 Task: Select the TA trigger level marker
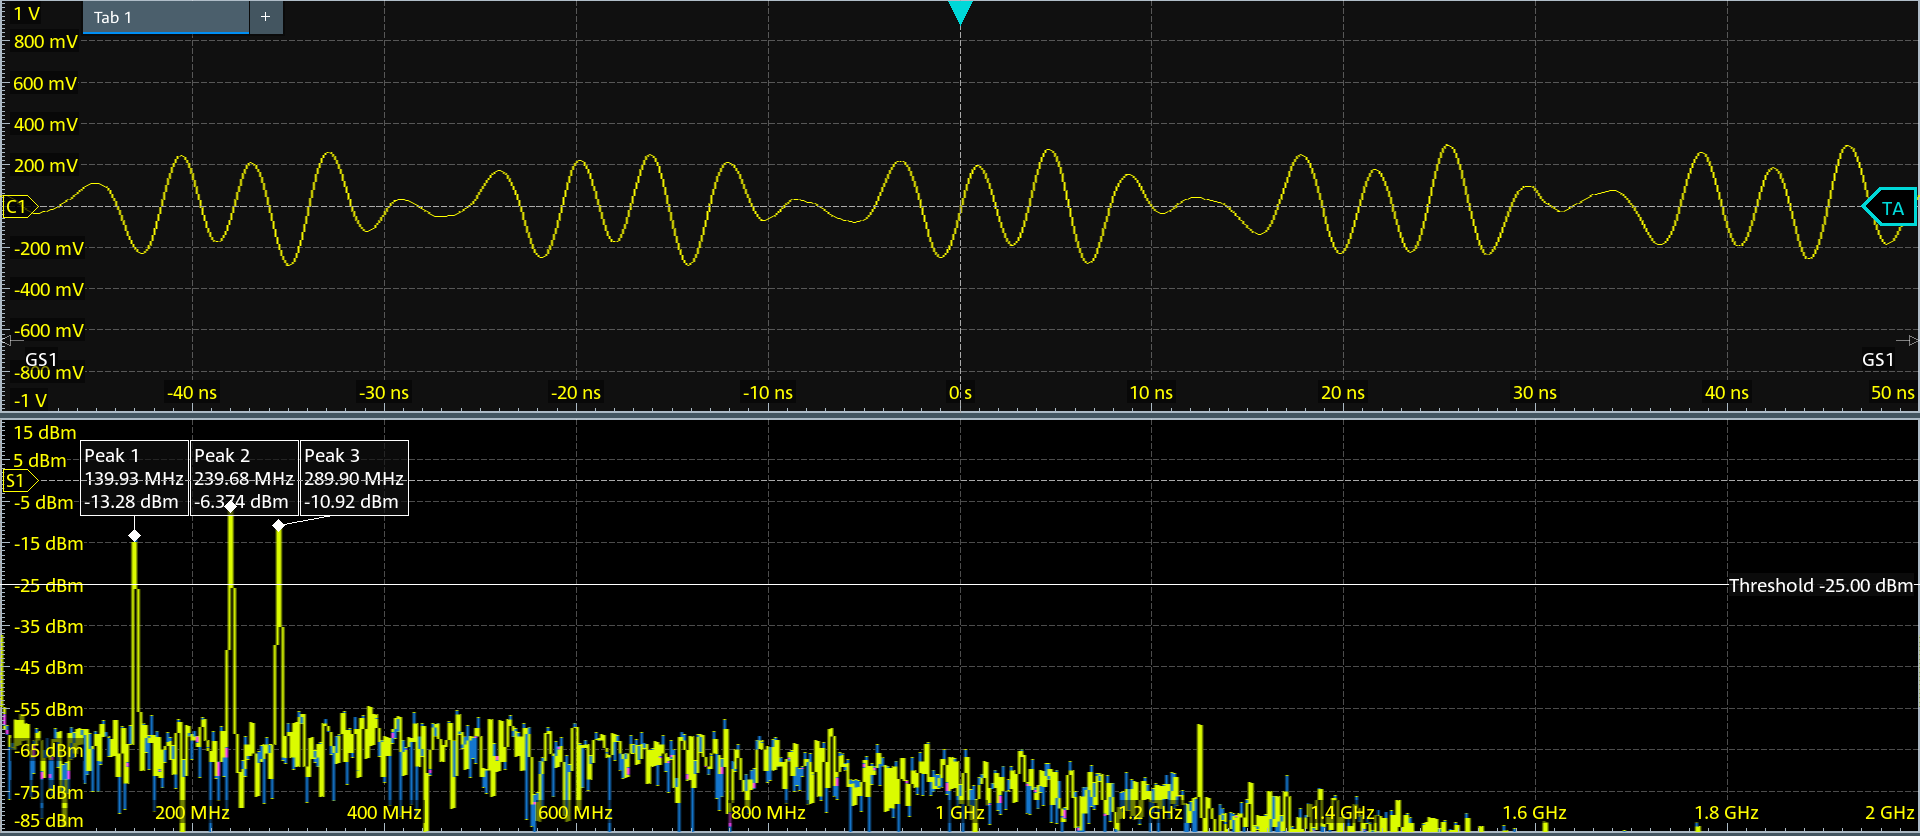click(1890, 208)
